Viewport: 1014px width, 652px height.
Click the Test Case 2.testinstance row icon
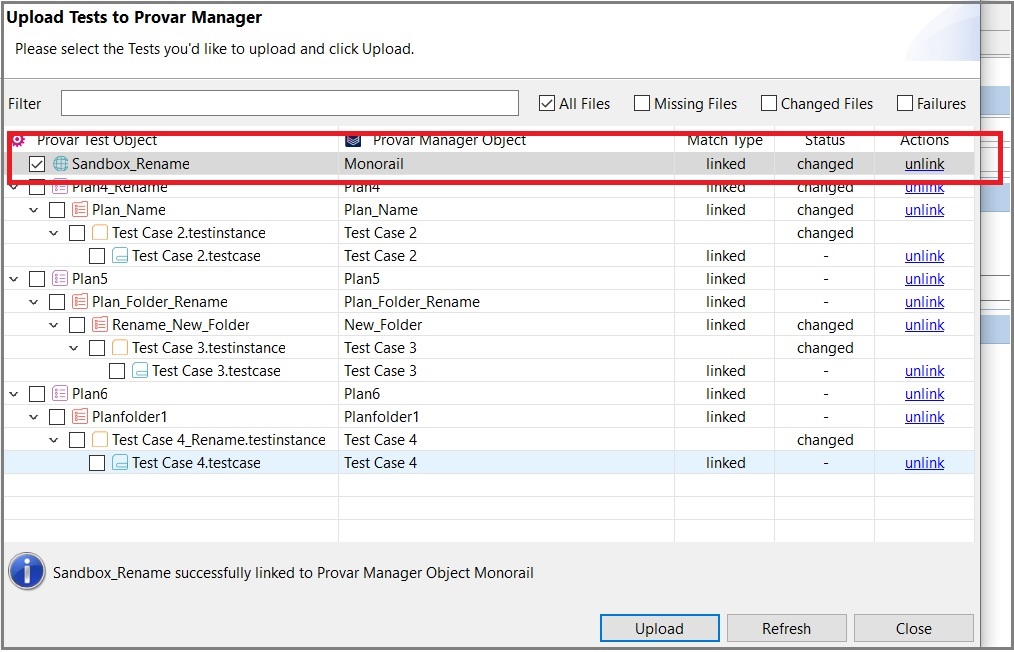click(100, 233)
